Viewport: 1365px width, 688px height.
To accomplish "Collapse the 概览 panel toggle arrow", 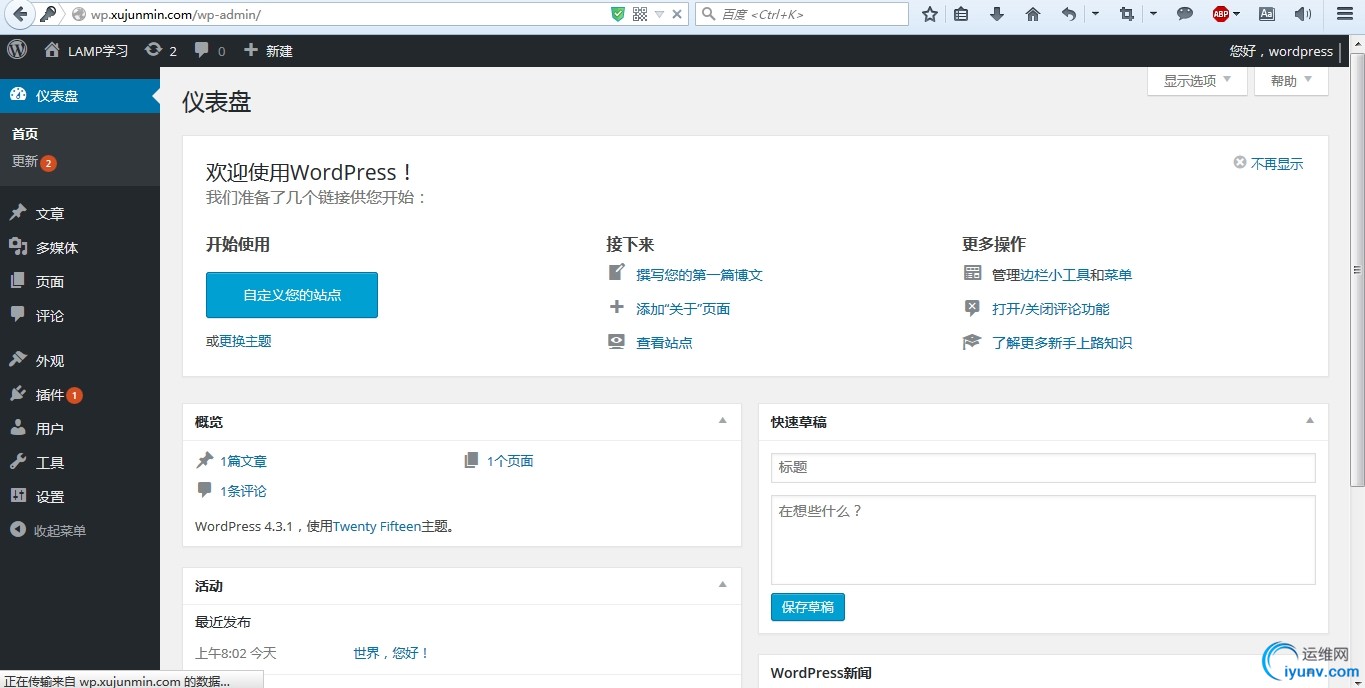I will pos(723,421).
